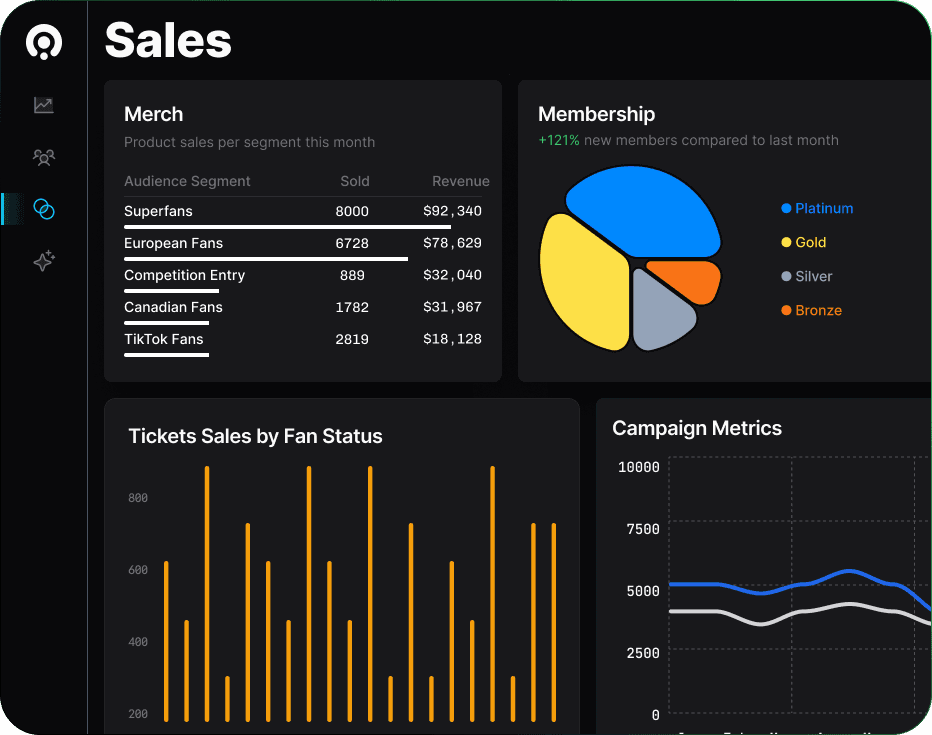
Task: Click the 2500 axis label in Campaign Metrics
Action: click(x=643, y=654)
